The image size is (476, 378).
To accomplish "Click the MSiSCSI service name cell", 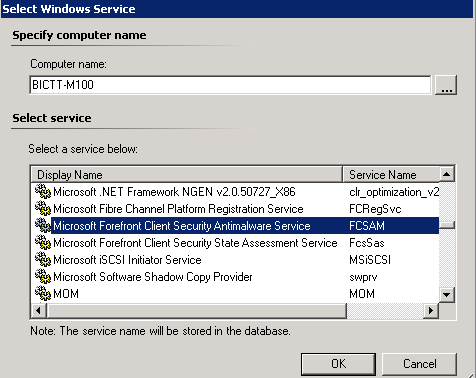I will coord(370,260).
